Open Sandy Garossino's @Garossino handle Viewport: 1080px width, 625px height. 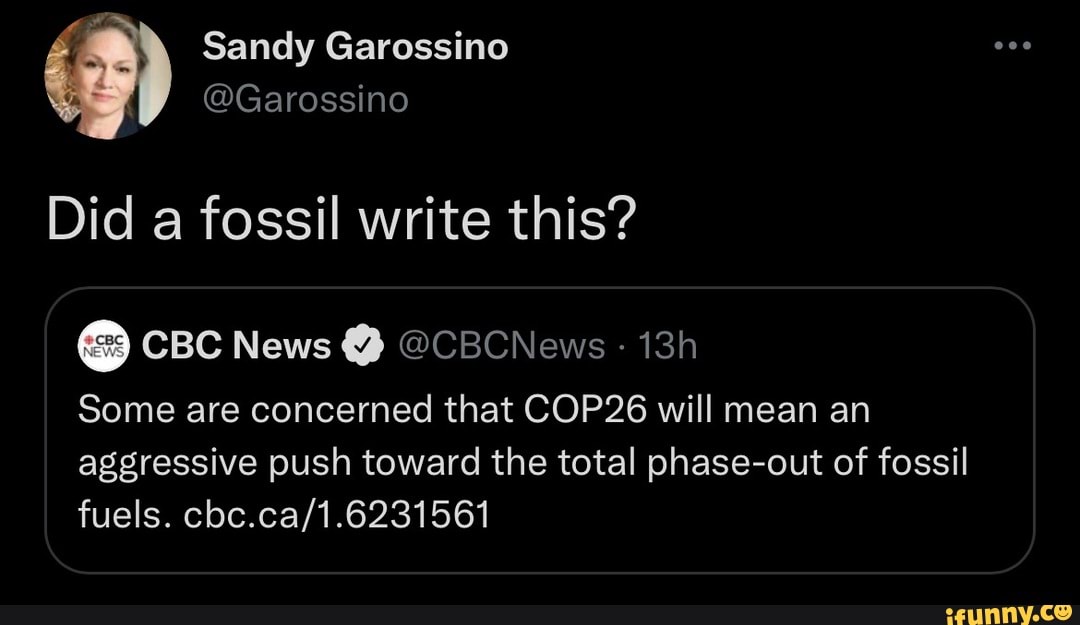pyautogui.click(x=305, y=99)
